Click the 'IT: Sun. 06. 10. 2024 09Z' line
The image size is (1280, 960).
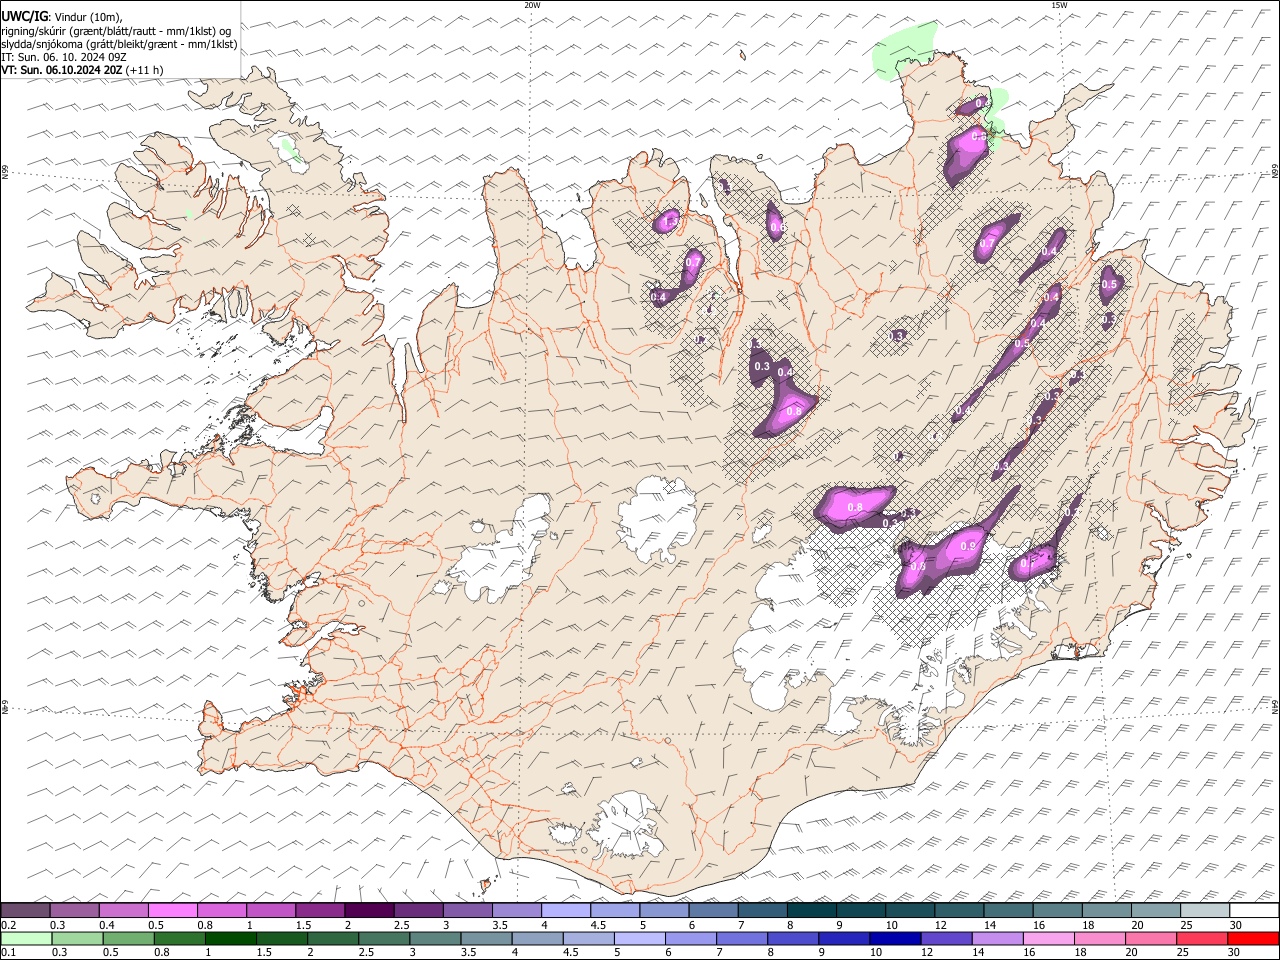[x=64, y=57]
